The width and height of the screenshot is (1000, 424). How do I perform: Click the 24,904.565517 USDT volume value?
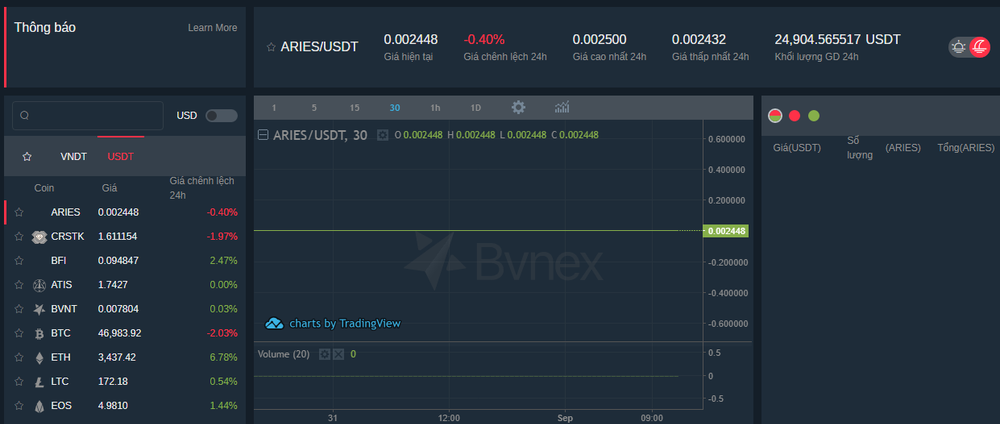pos(837,40)
